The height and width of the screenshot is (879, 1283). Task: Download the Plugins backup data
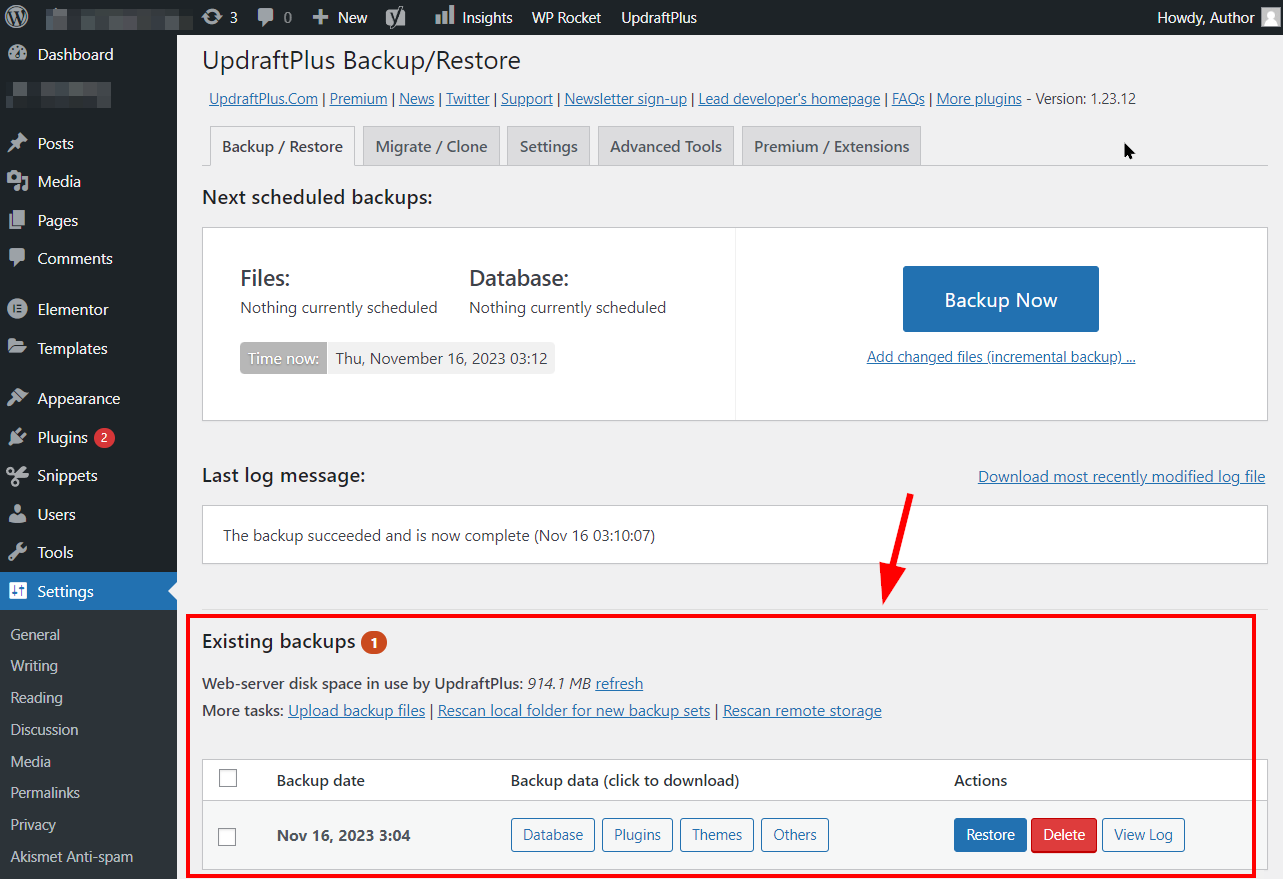click(x=637, y=835)
